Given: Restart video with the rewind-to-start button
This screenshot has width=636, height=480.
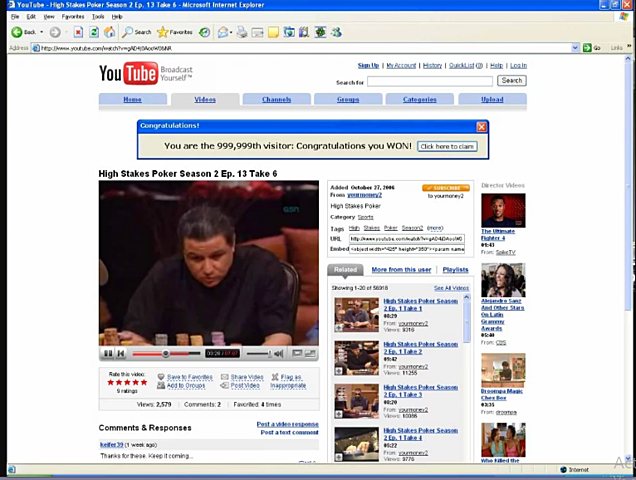Looking at the screenshot, I should [x=120, y=354].
